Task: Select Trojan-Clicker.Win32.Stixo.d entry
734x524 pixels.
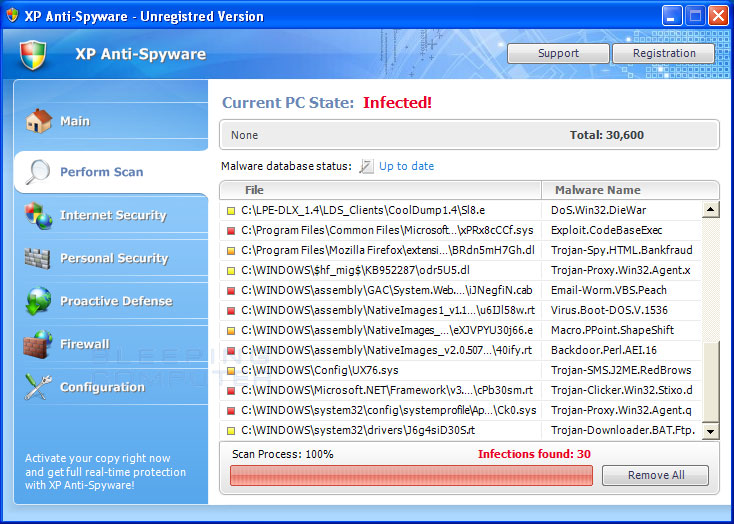Action: click(622, 391)
